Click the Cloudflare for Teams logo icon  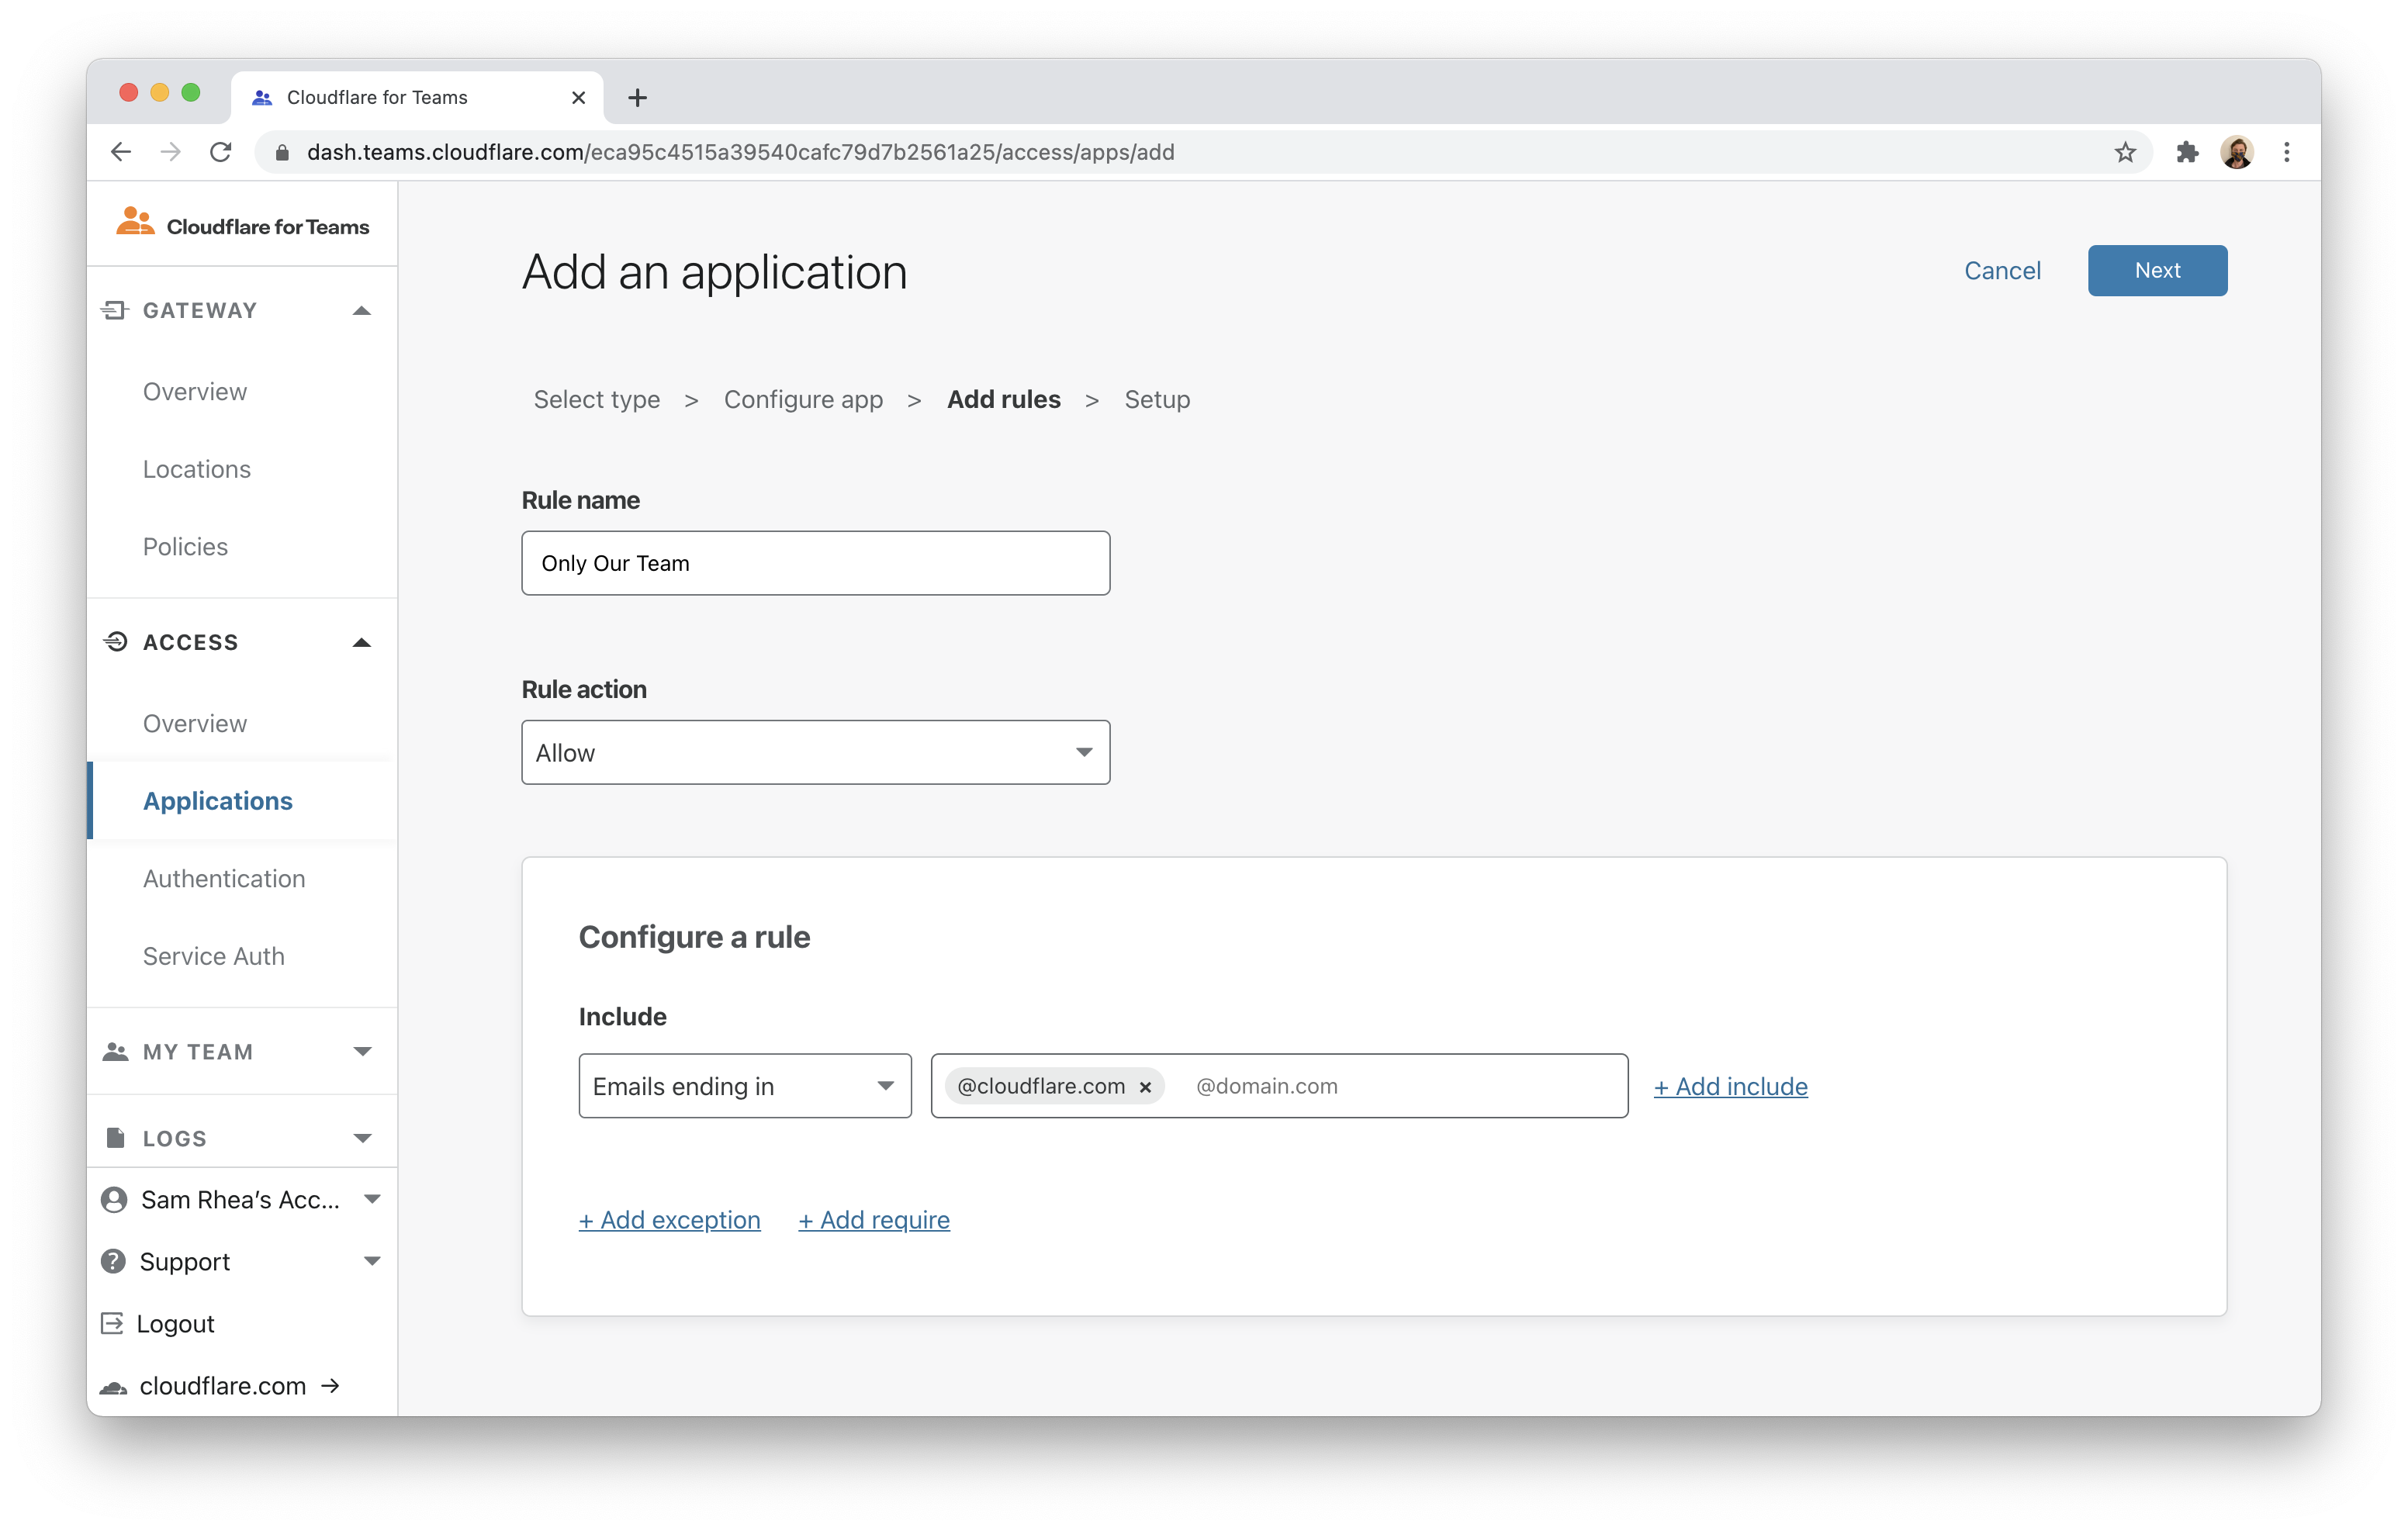[135, 222]
